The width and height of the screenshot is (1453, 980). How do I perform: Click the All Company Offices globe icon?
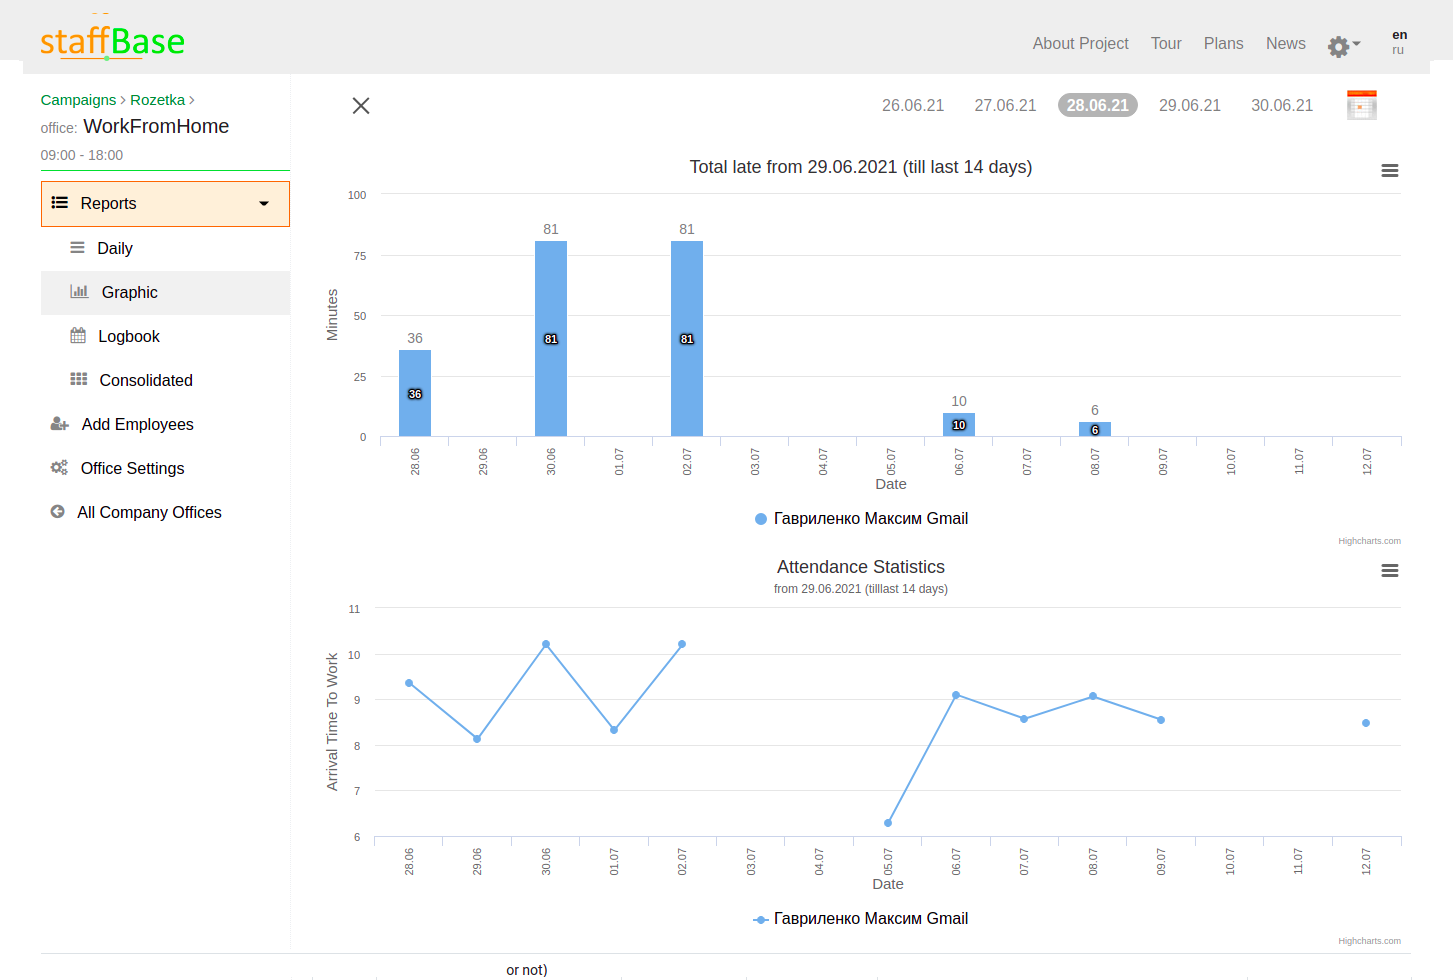[x=60, y=512]
